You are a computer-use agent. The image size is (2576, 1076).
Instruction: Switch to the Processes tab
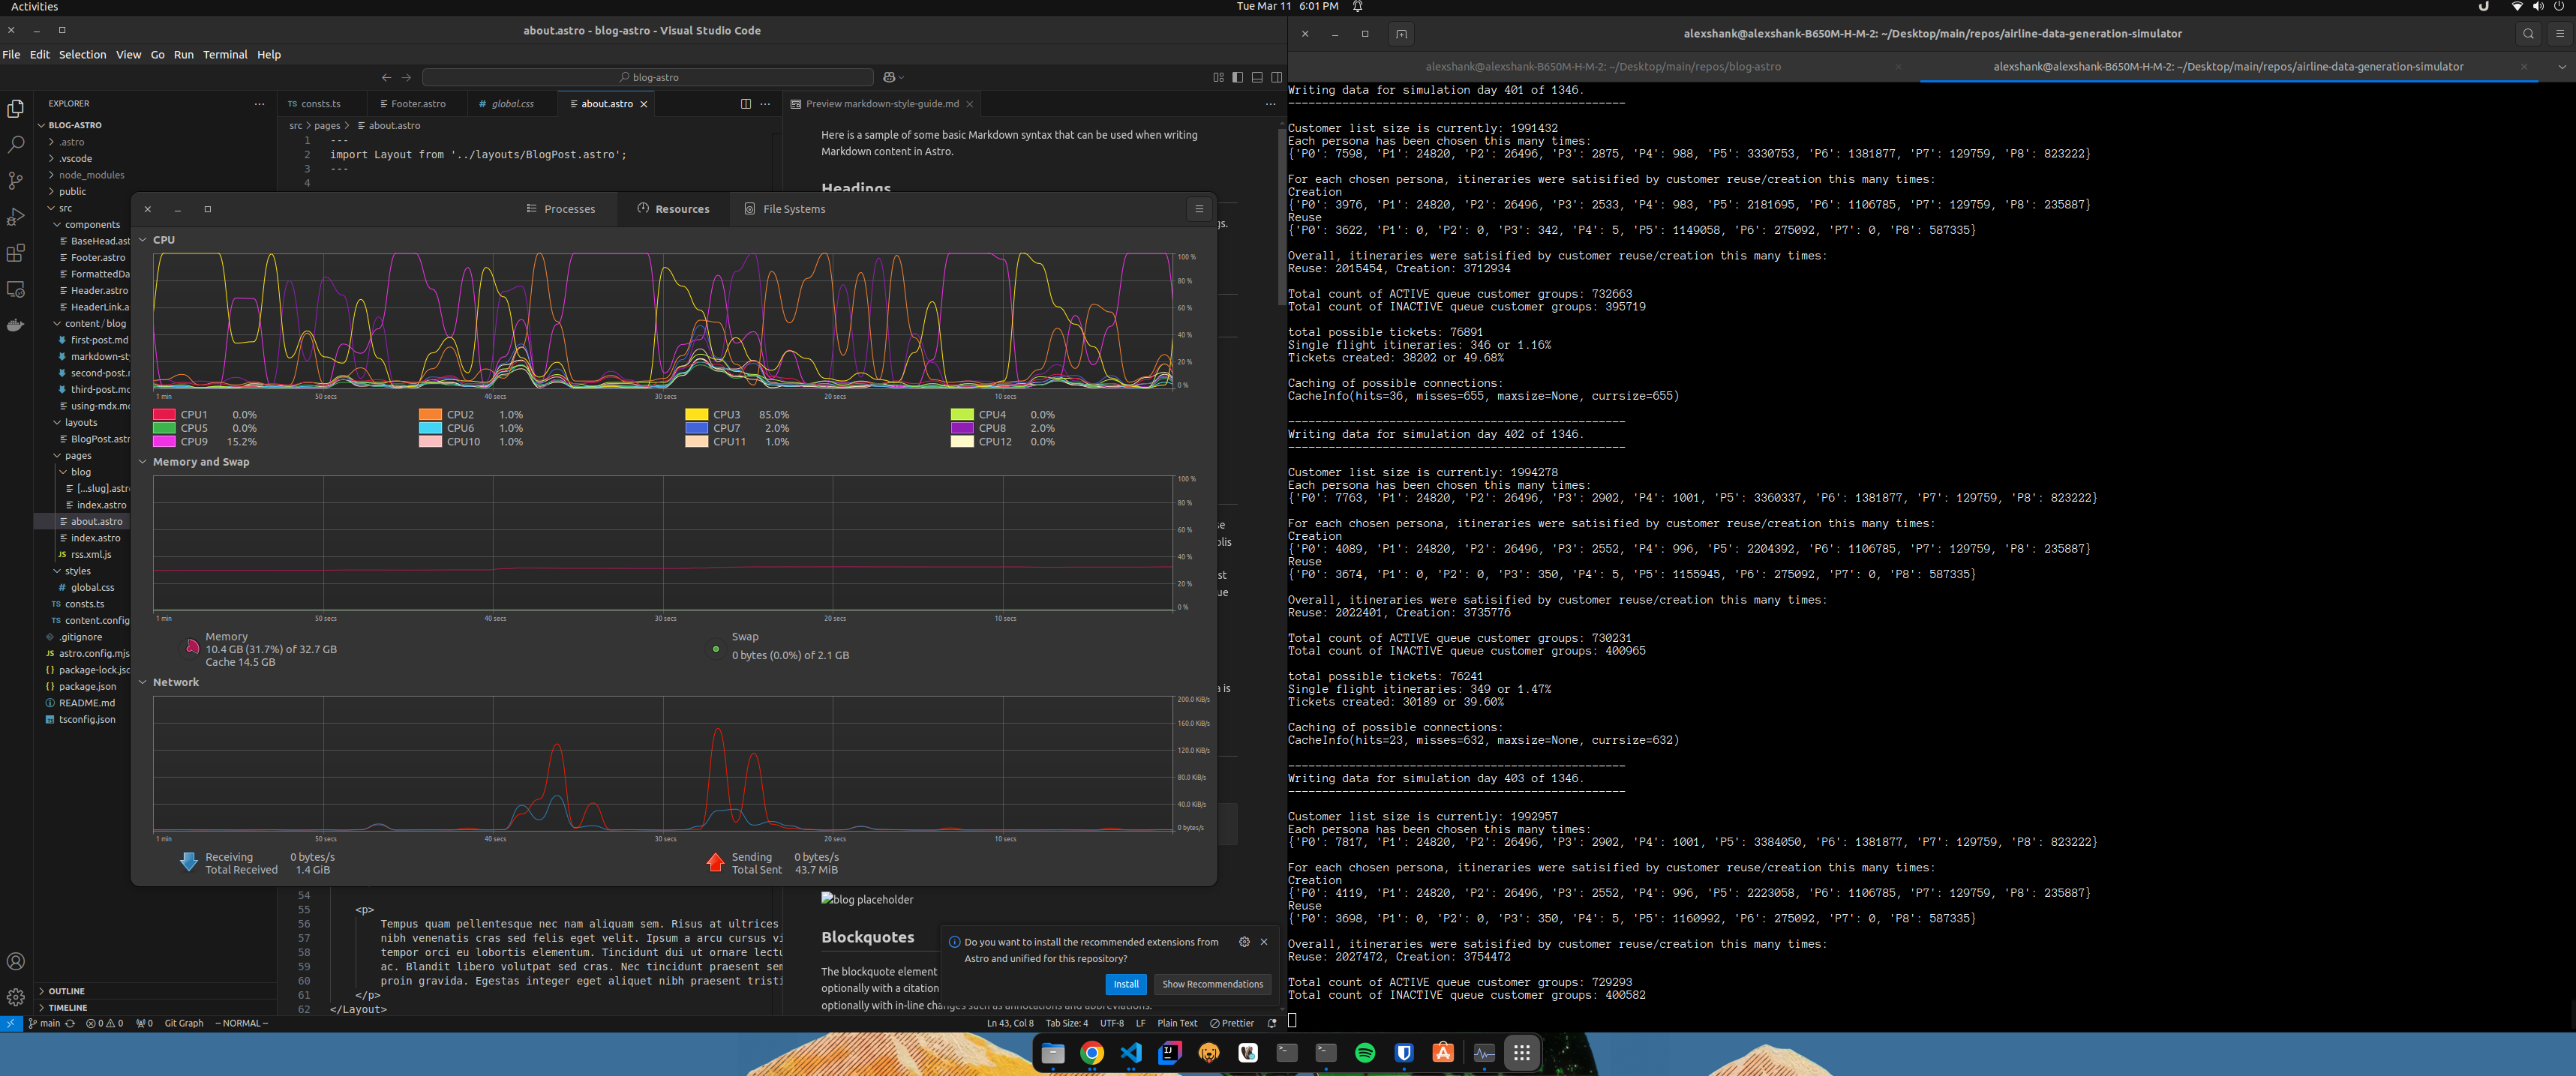tap(561, 209)
